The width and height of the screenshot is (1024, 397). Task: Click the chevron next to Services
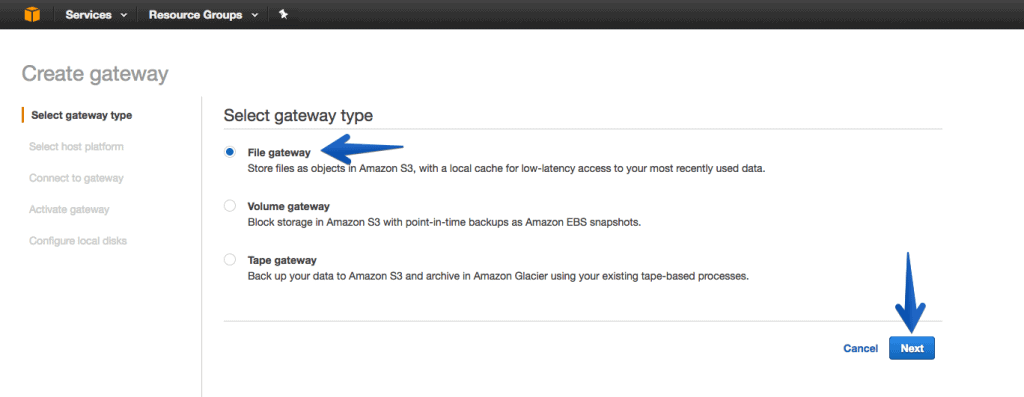click(x=123, y=15)
